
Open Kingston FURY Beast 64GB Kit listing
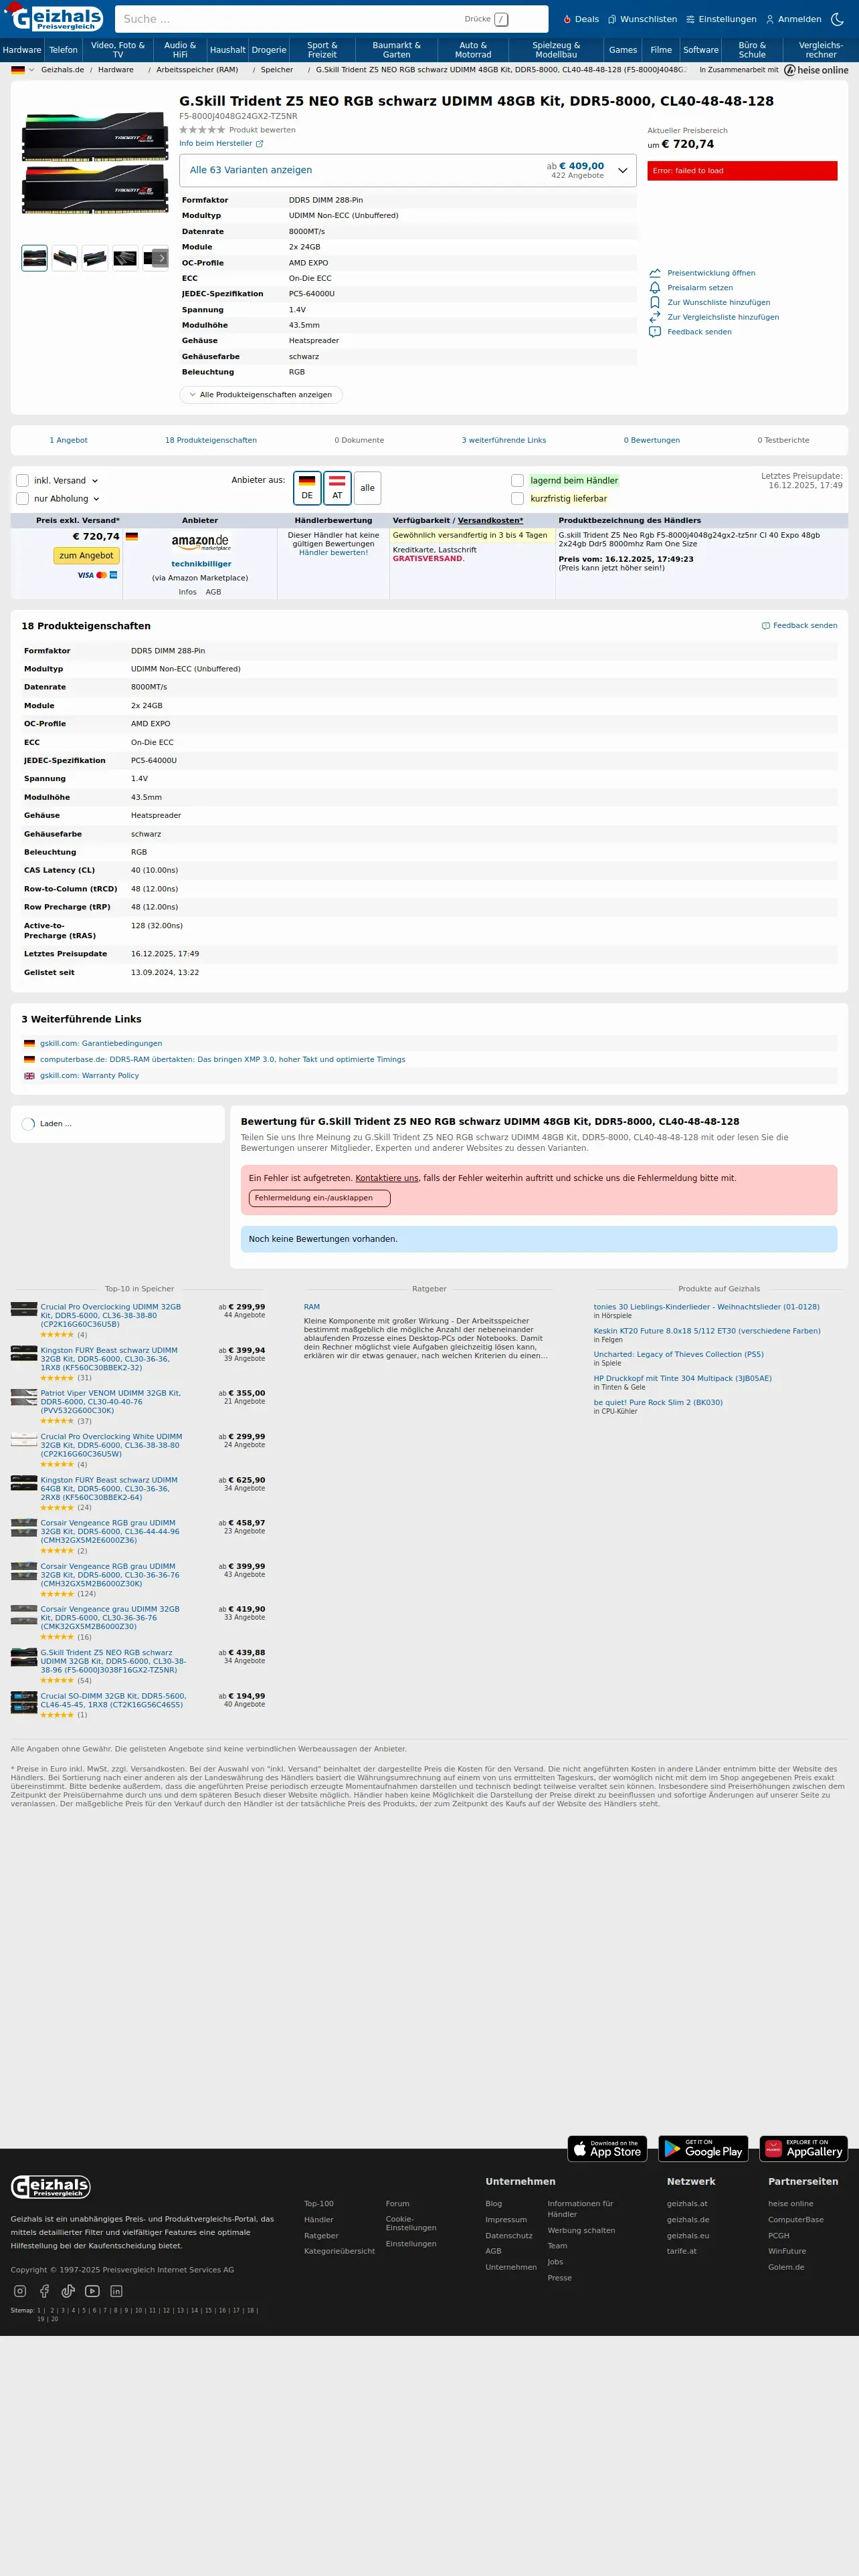[x=109, y=1489]
